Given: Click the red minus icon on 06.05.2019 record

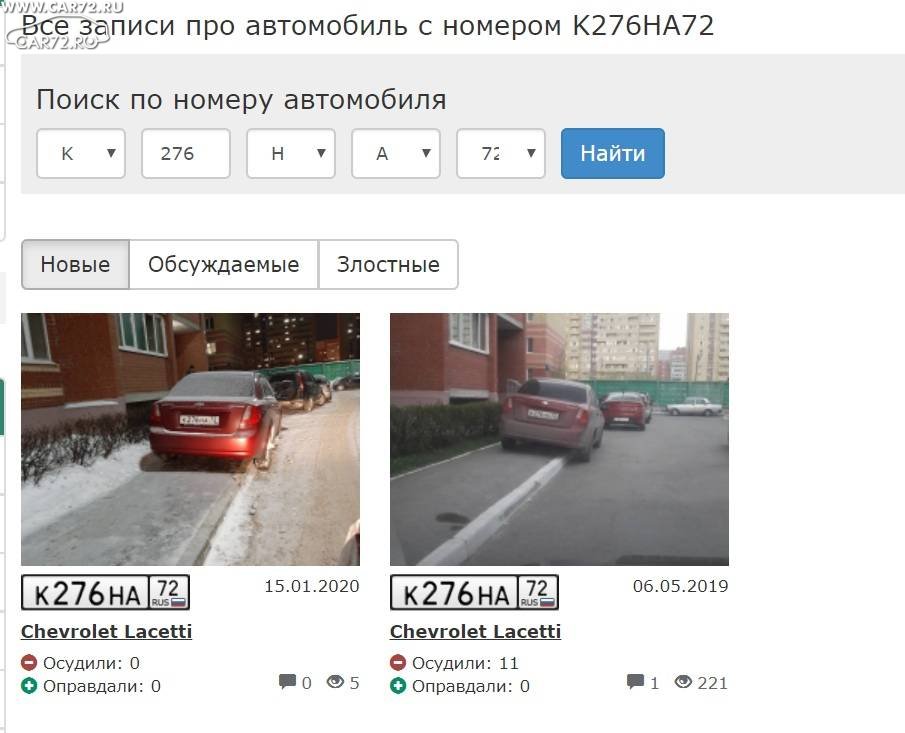Looking at the screenshot, I should click(x=398, y=663).
